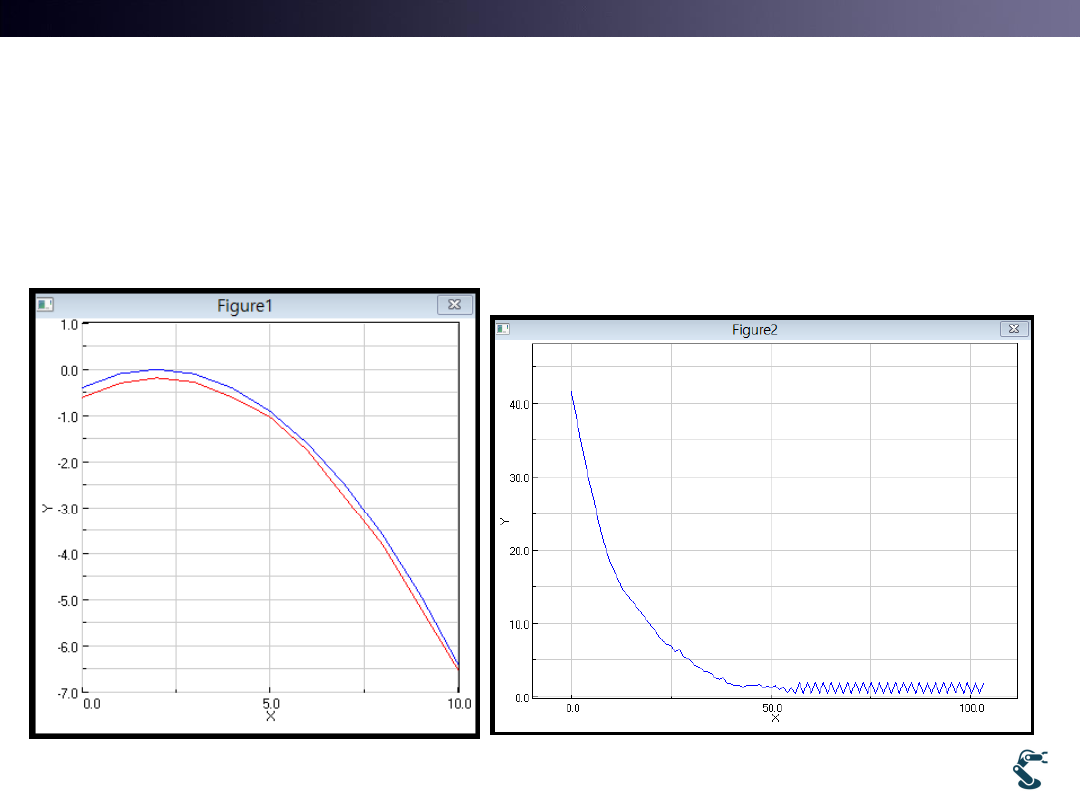The height and width of the screenshot is (810, 1080).
Task: Click the Figure2 window menu icon
Action: click(x=504, y=329)
